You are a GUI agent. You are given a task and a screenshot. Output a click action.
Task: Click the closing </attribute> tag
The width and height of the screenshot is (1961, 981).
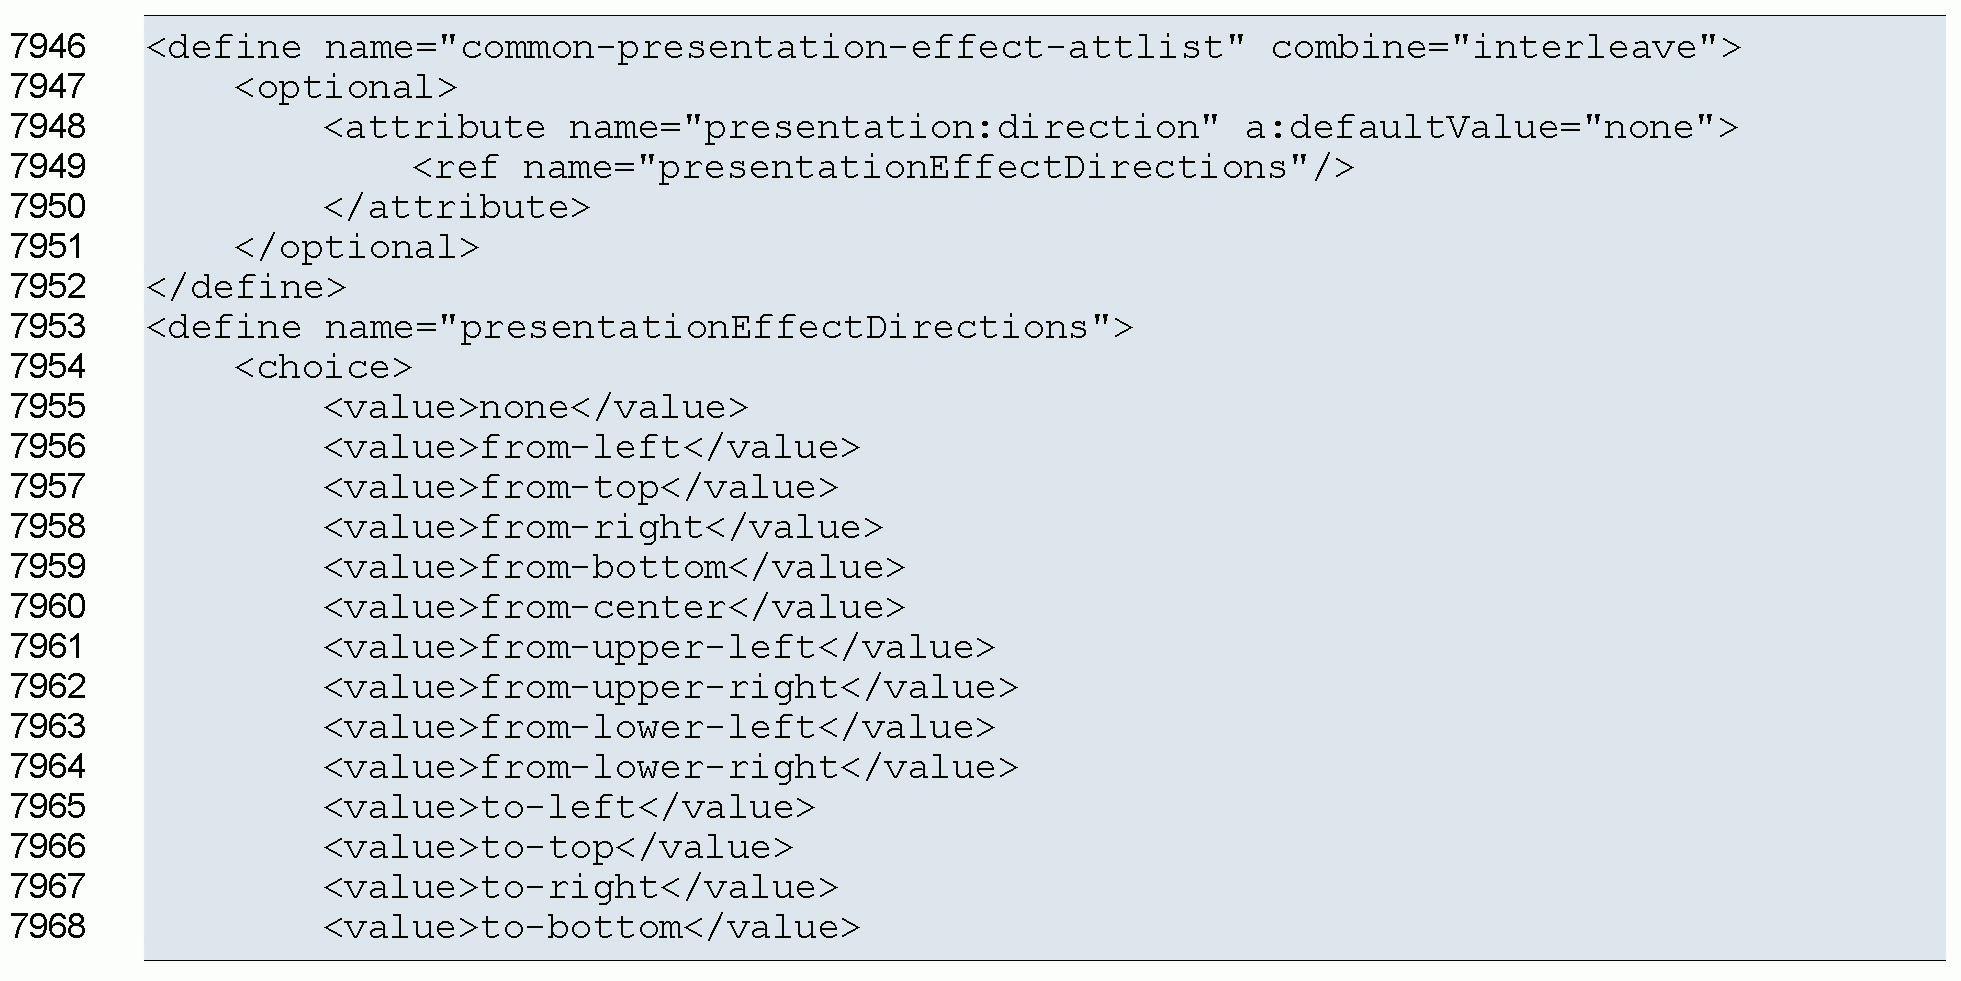click(457, 207)
